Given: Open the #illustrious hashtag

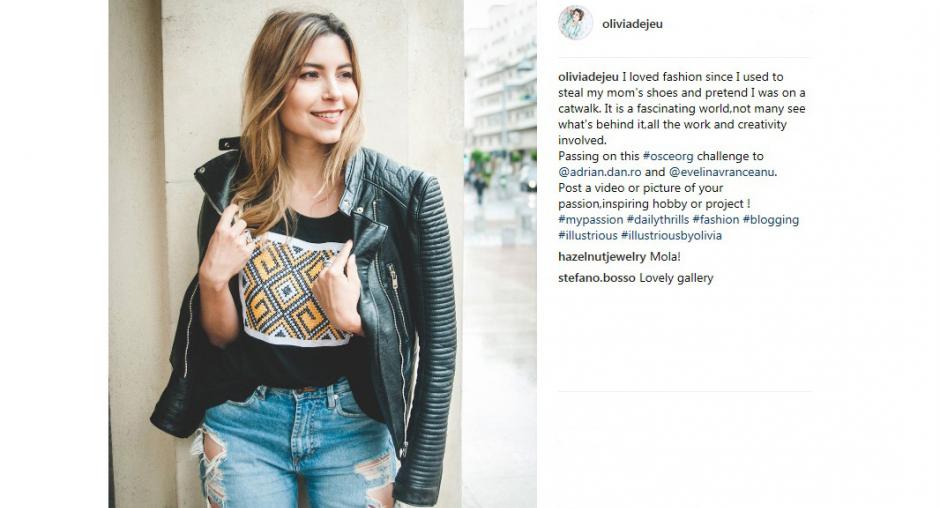Looking at the screenshot, I should 588,235.
